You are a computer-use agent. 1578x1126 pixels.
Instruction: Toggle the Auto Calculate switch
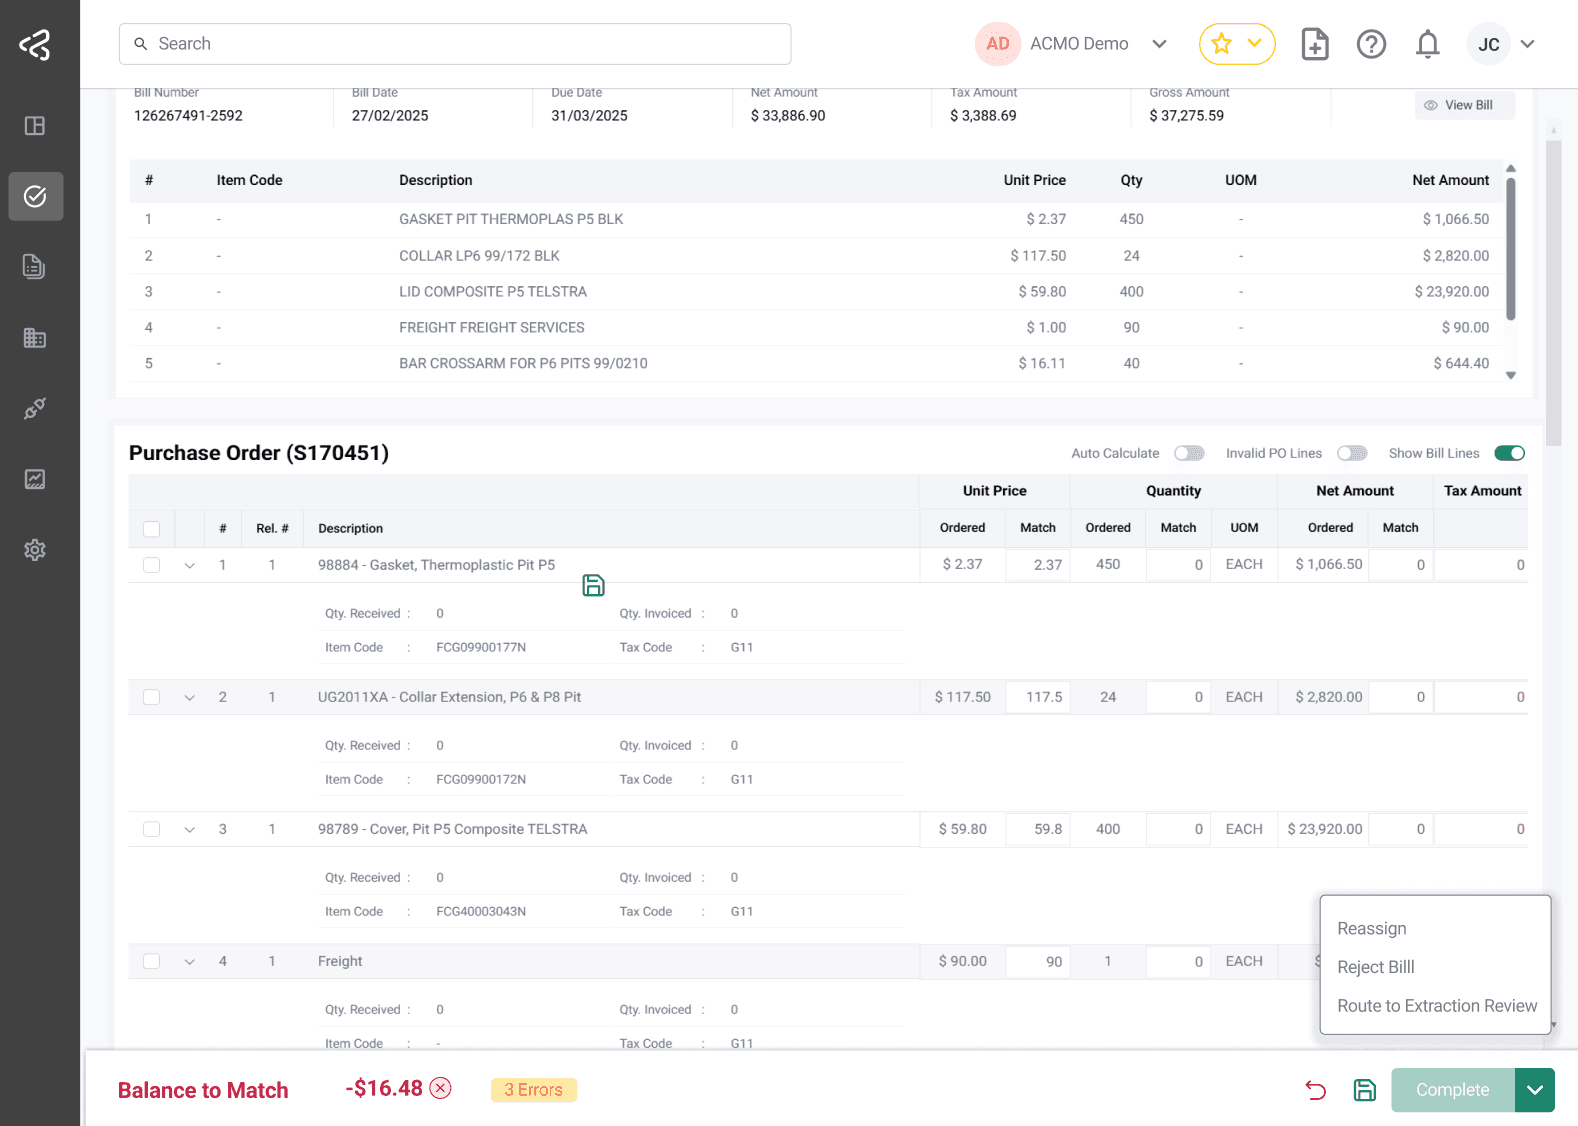1189,453
